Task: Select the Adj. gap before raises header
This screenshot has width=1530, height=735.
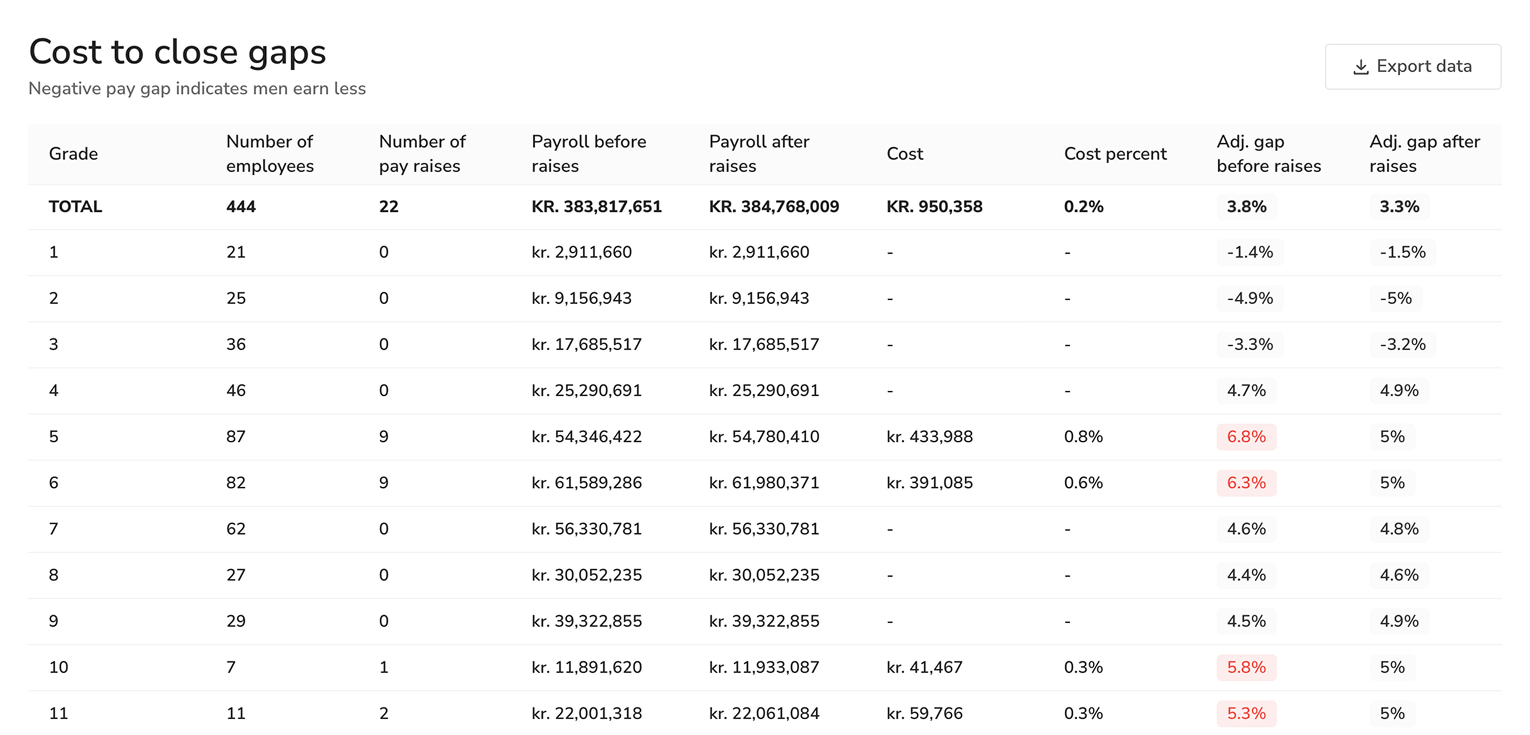Action: (x=1269, y=154)
